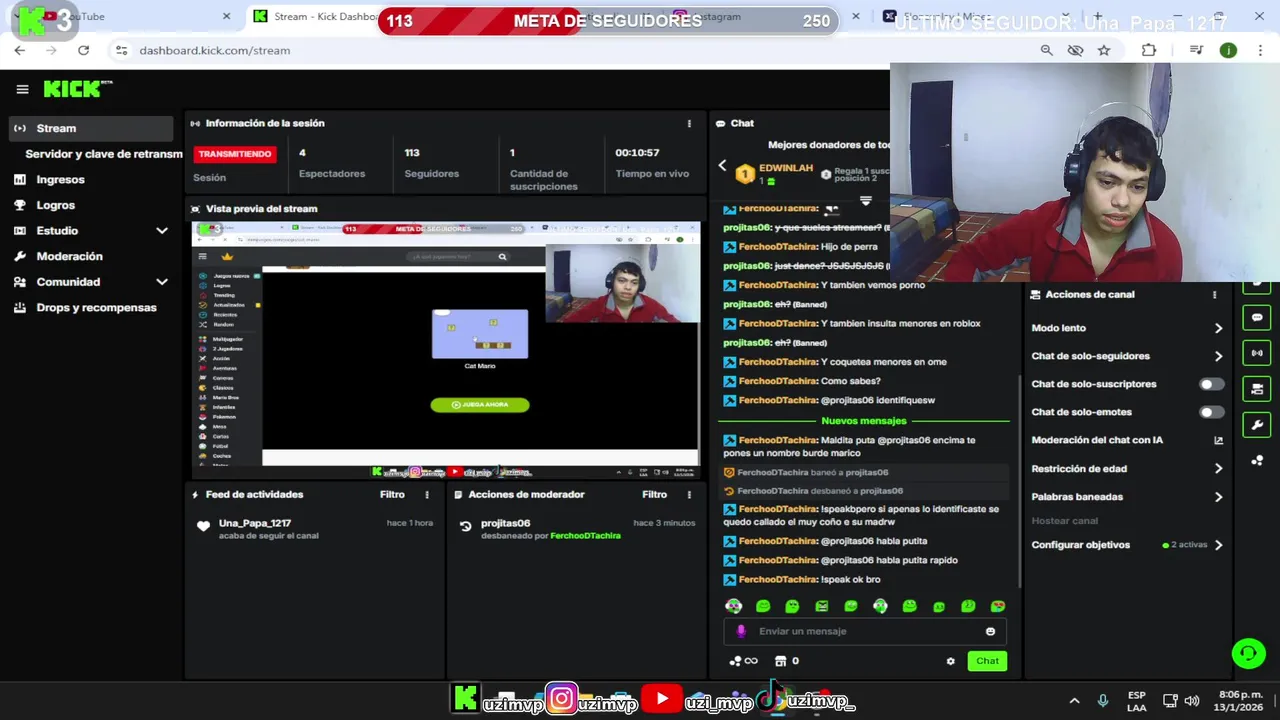This screenshot has height=720, width=1280.
Task: Open Una_Papa_1217 in the activity feed
Action: coord(255,523)
